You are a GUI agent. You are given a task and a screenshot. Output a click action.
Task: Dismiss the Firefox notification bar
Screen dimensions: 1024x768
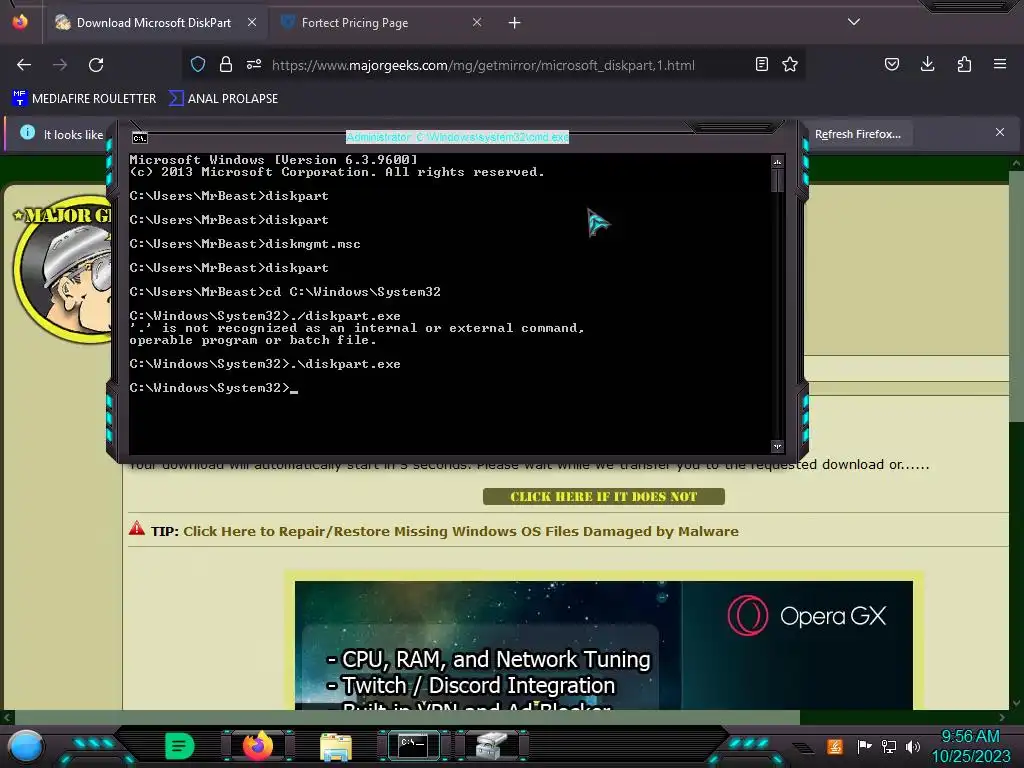[x=1000, y=133]
